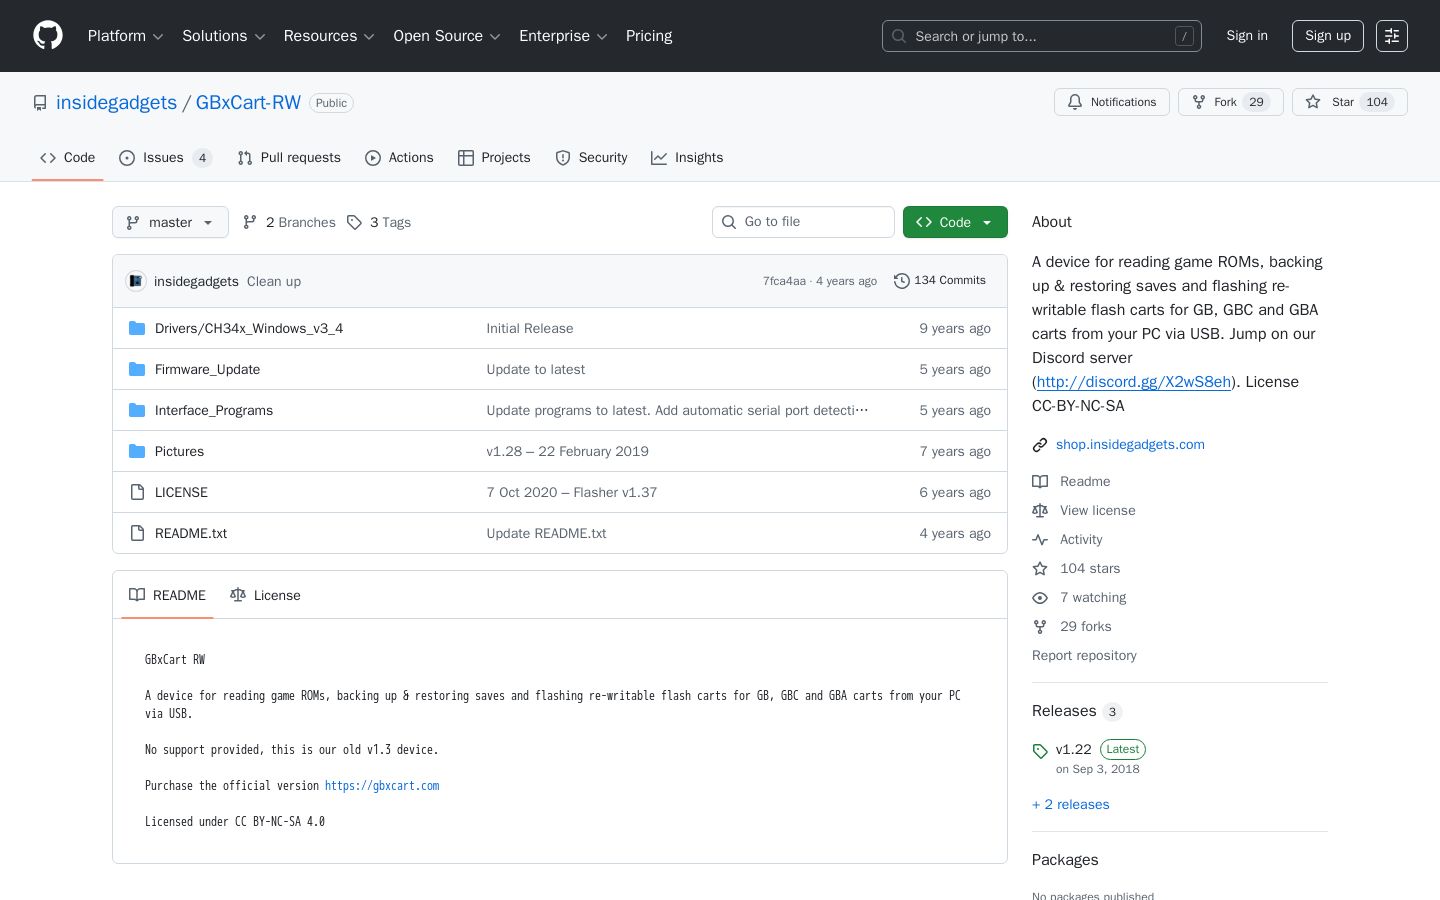Click the Star icon
This screenshot has width=1440, height=900.
click(1313, 102)
